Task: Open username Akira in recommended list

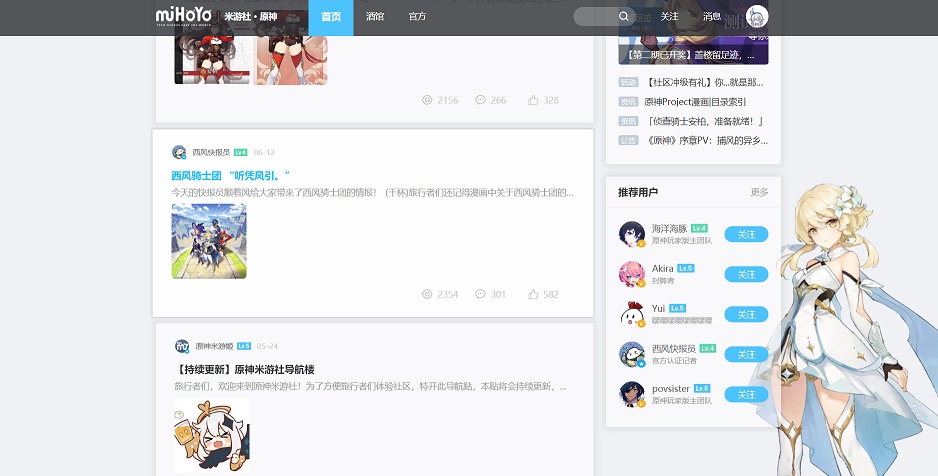Action: point(663,268)
